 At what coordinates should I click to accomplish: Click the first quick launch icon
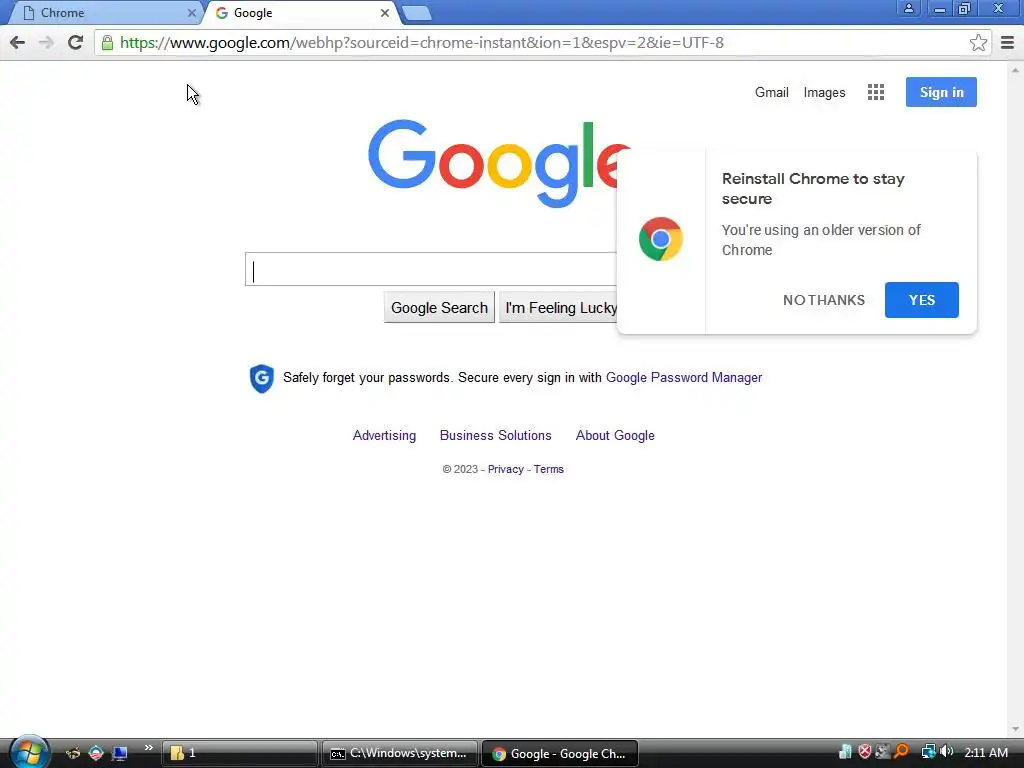[72, 754]
